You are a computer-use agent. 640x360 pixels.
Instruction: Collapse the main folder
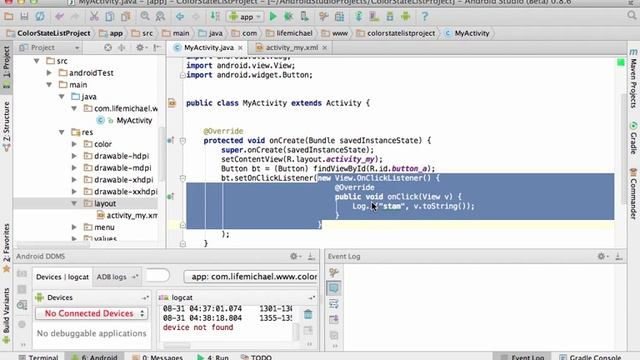[x=49, y=85]
